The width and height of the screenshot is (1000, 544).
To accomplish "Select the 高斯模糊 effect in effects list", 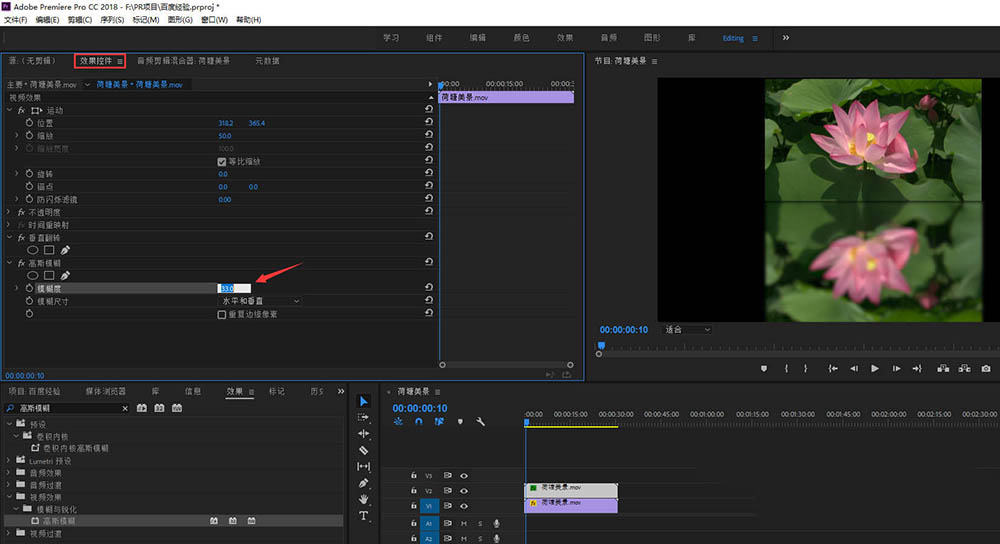I will pos(59,521).
